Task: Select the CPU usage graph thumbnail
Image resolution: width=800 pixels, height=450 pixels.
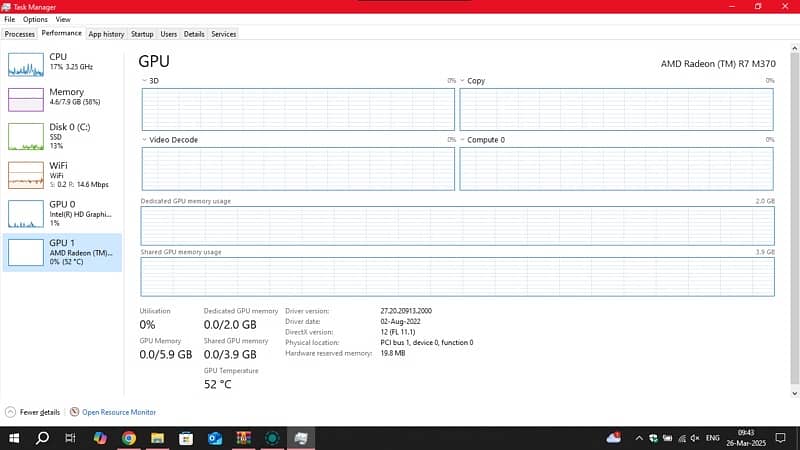Action: pyautogui.click(x=26, y=65)
